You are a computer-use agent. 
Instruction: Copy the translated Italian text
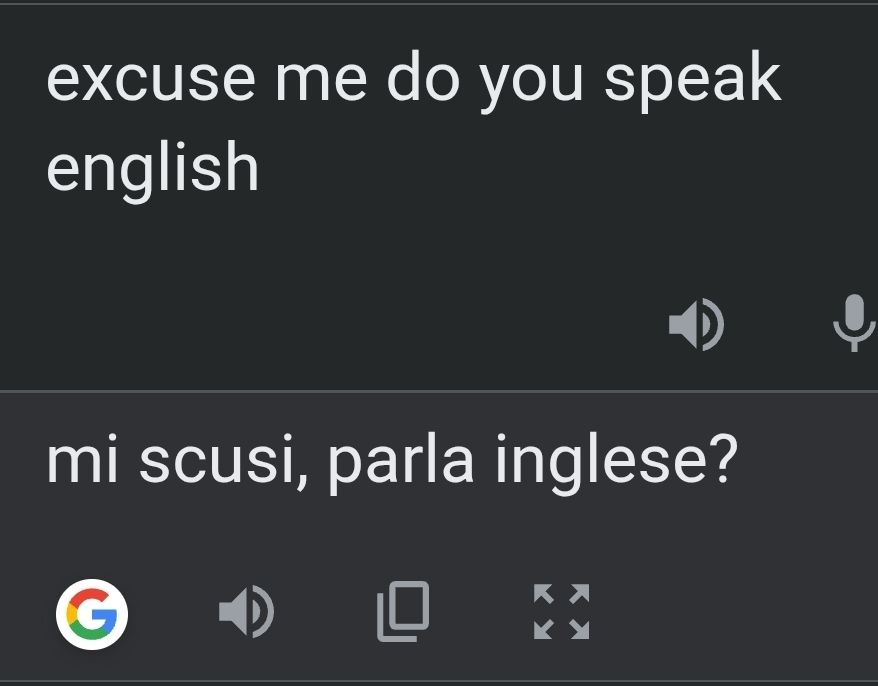403,611
